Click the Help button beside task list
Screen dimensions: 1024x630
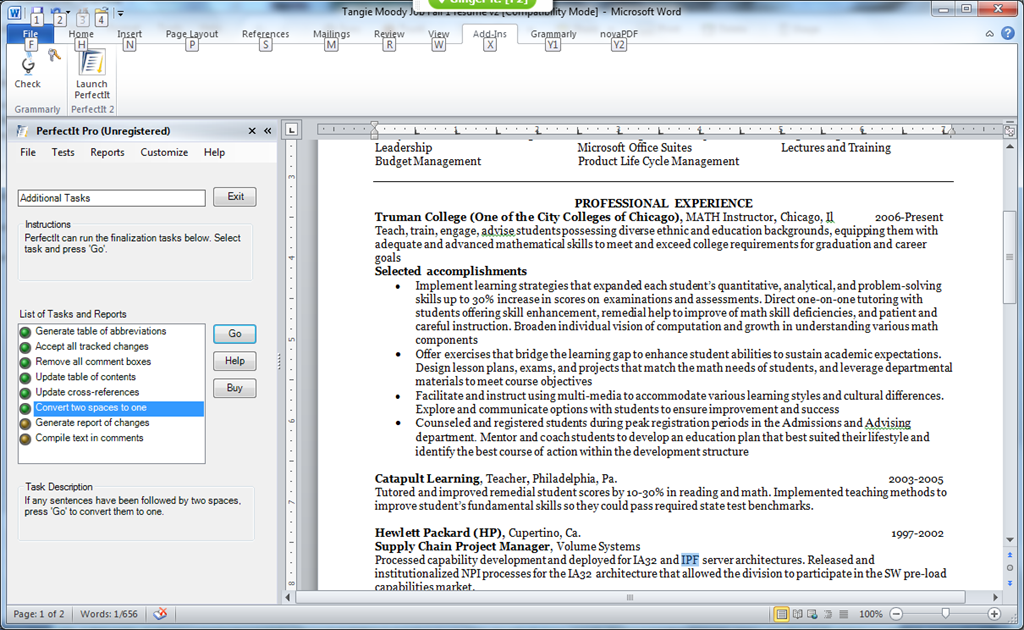(234, 361)
